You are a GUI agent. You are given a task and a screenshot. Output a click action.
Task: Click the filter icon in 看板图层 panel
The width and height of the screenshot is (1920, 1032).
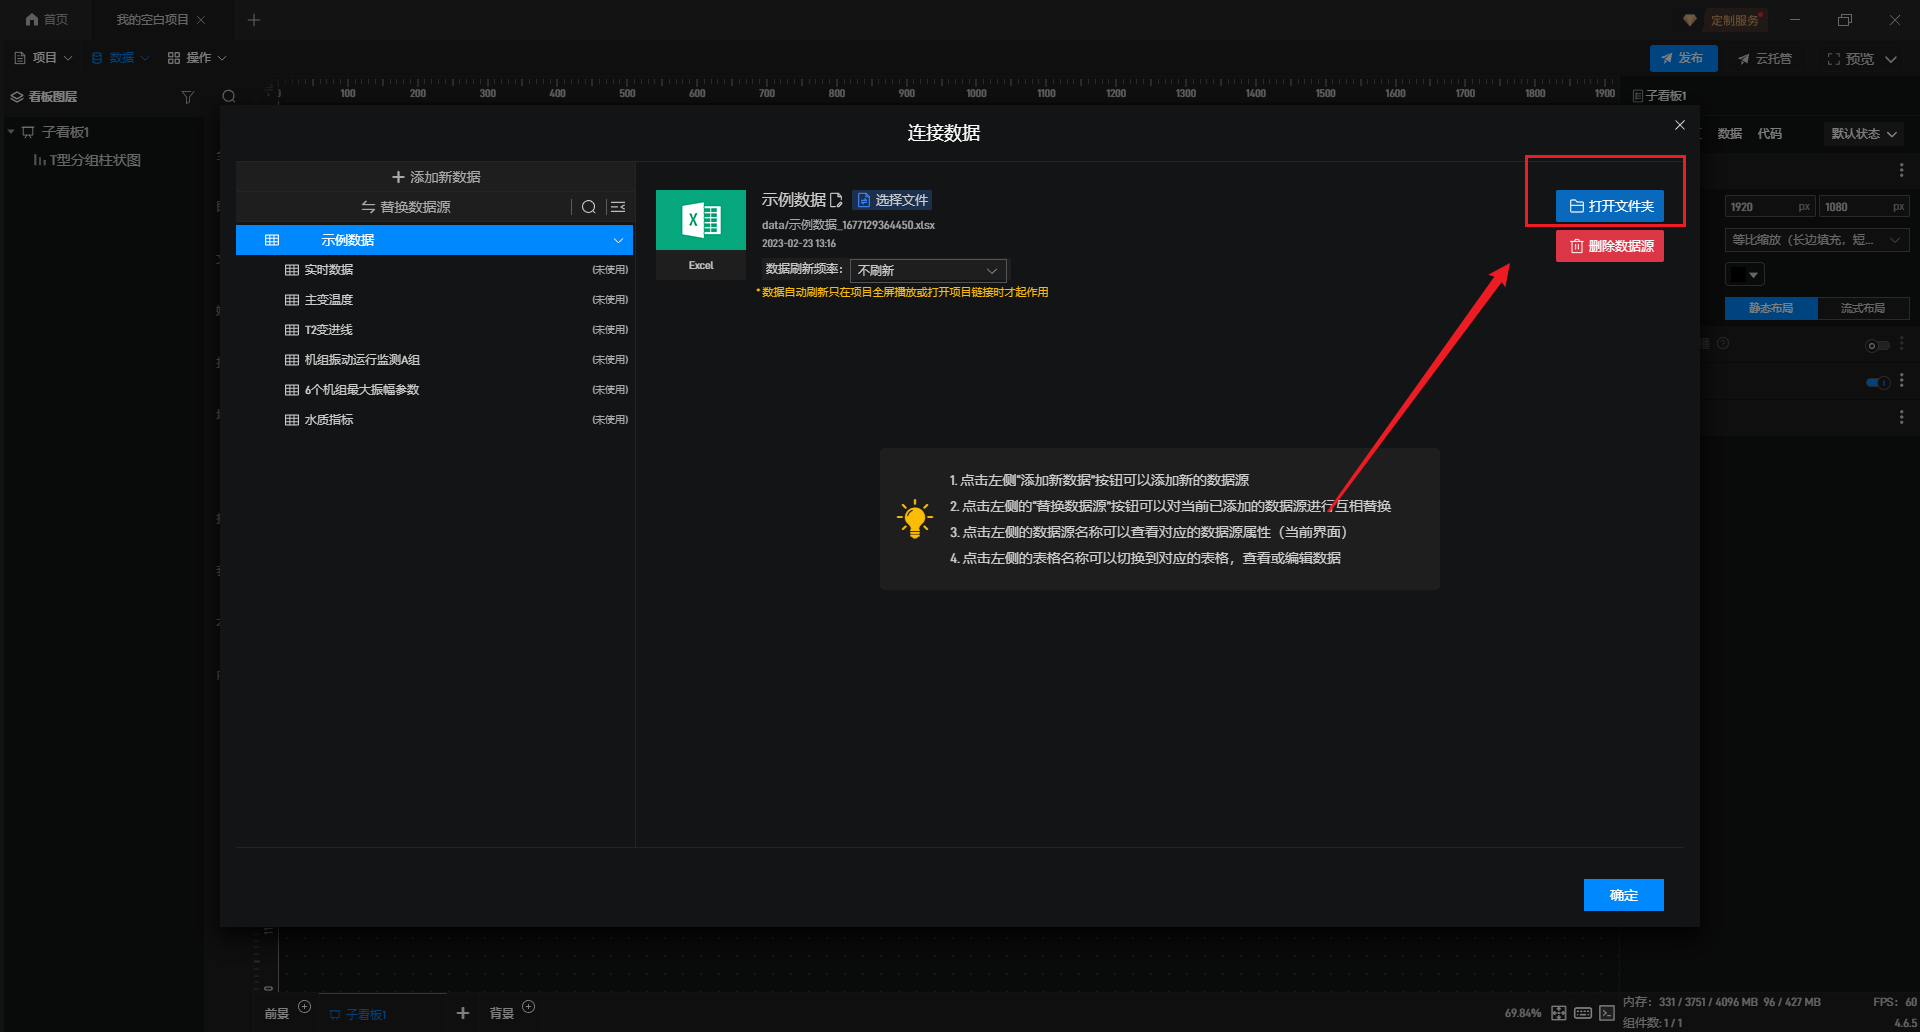tap(187, 97)
